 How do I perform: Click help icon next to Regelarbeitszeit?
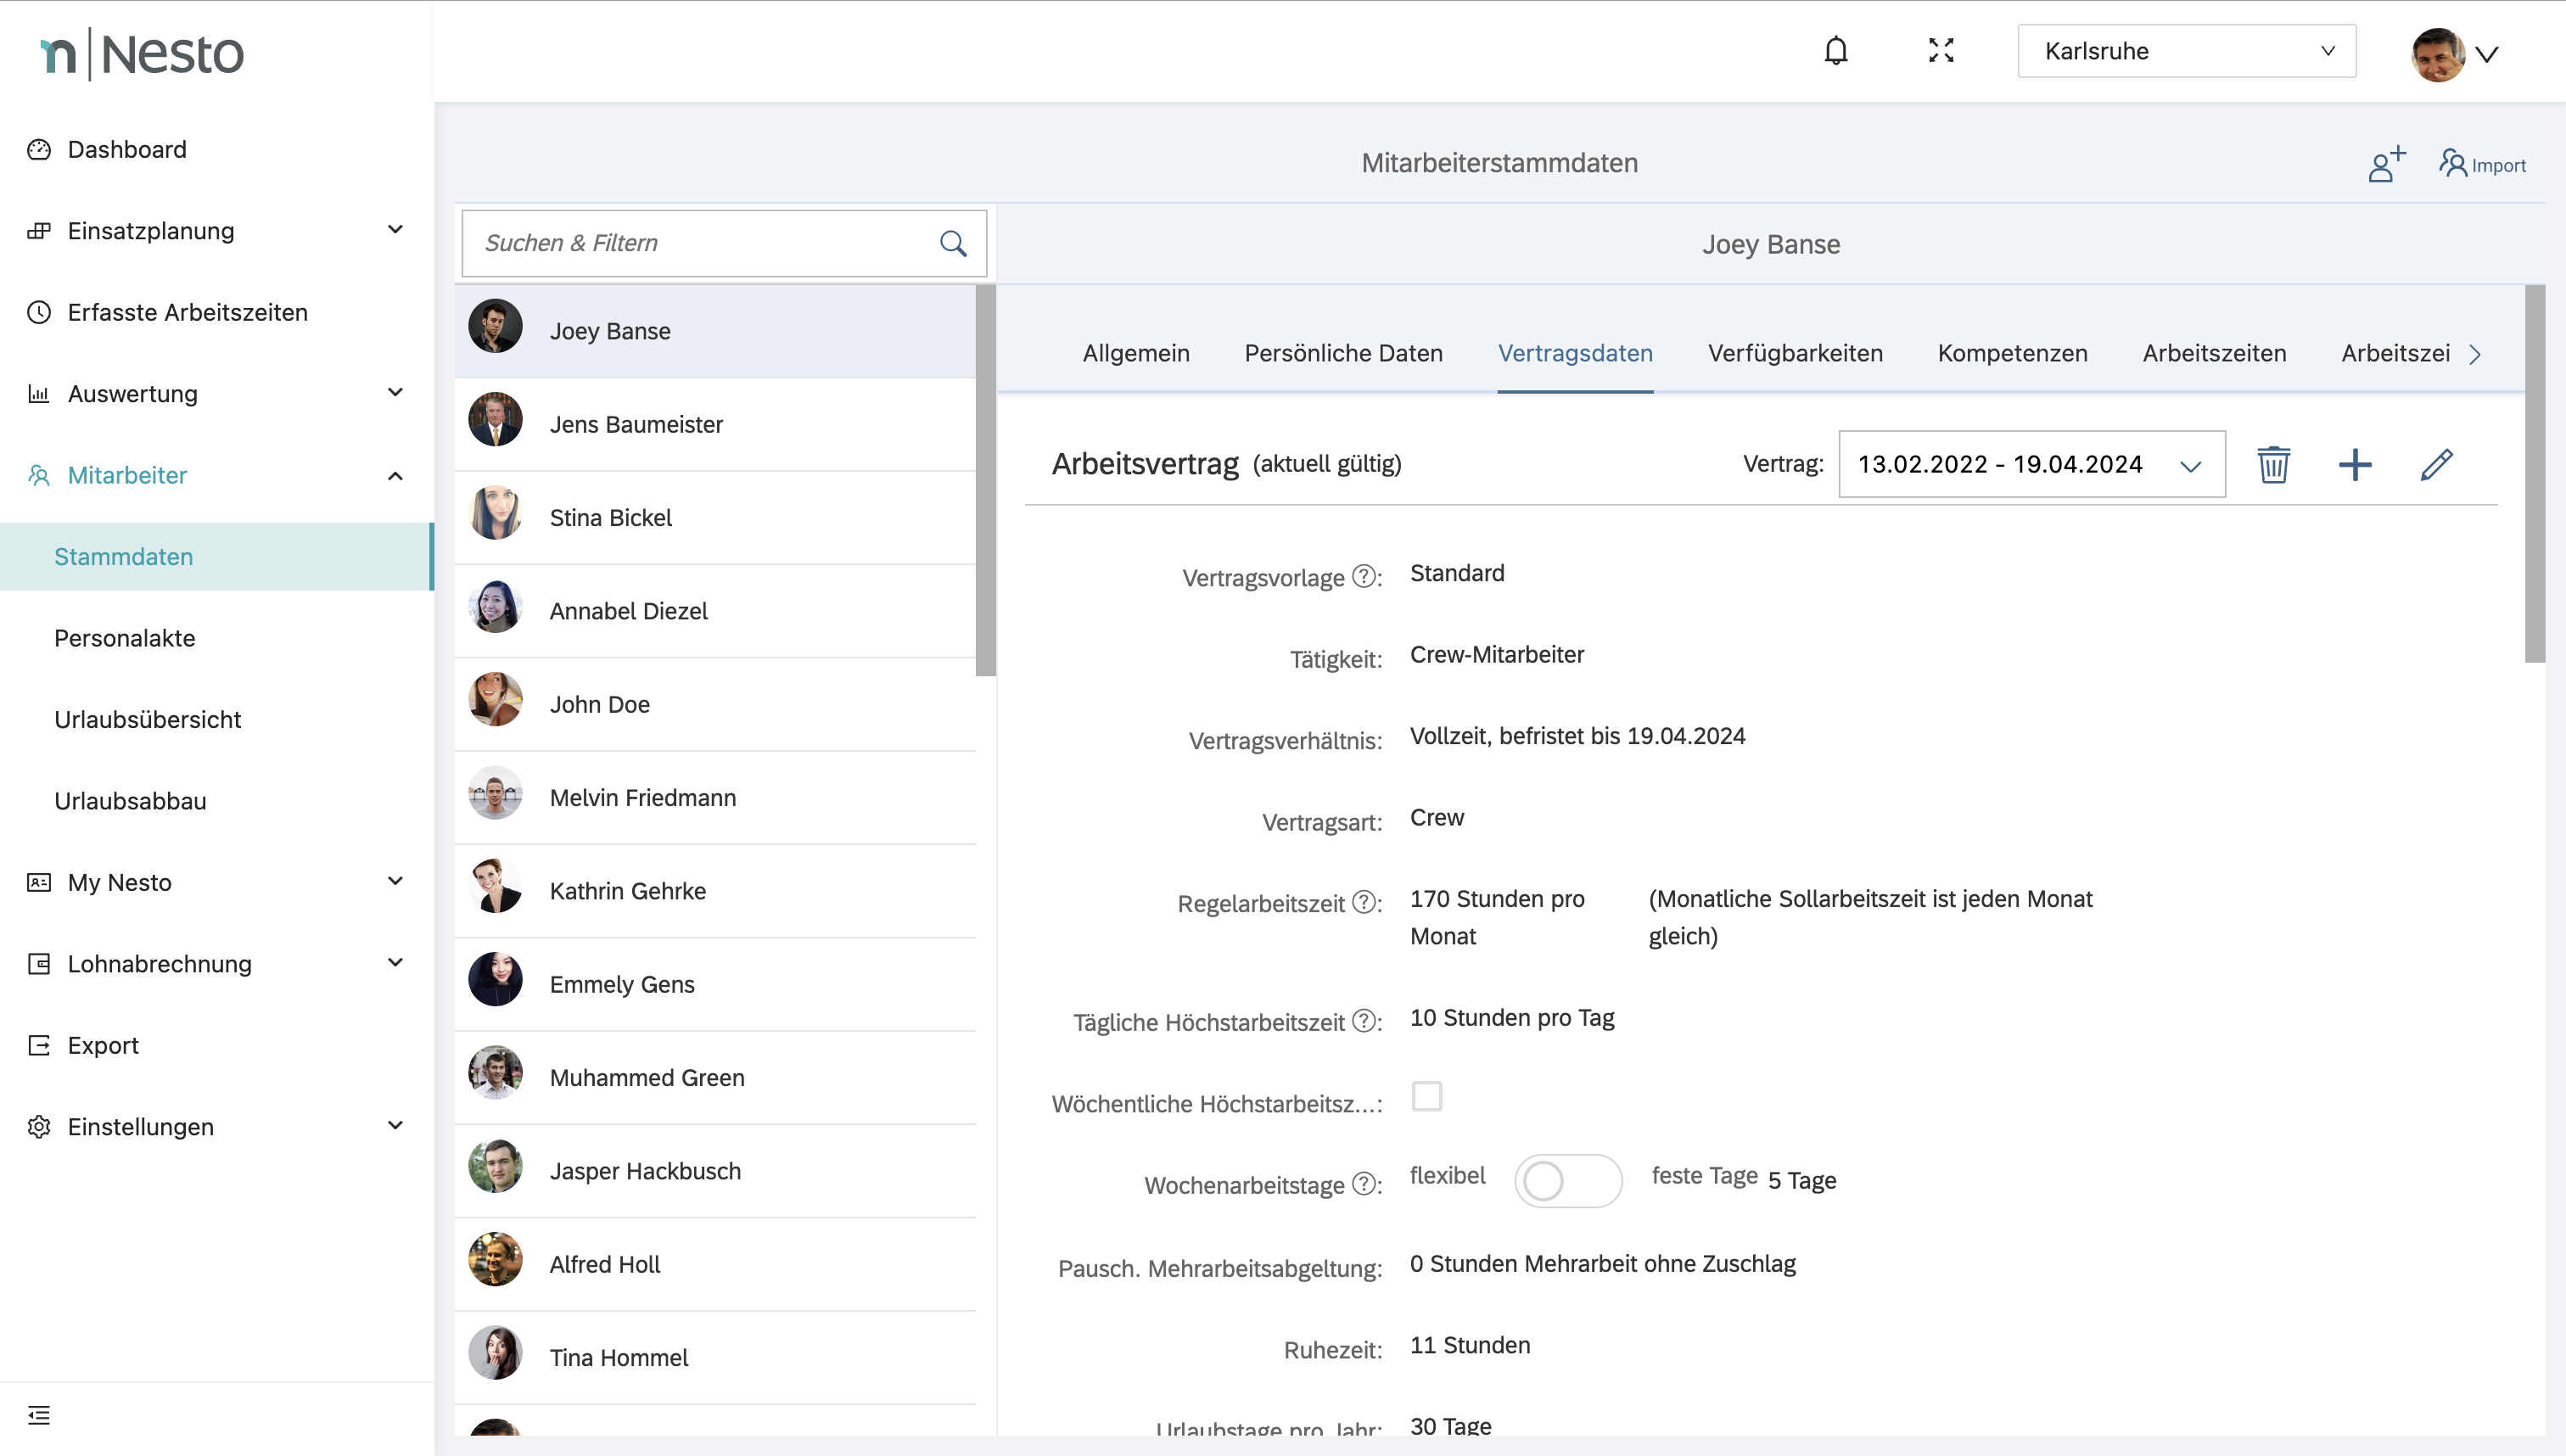click(x=1363, y=902)
